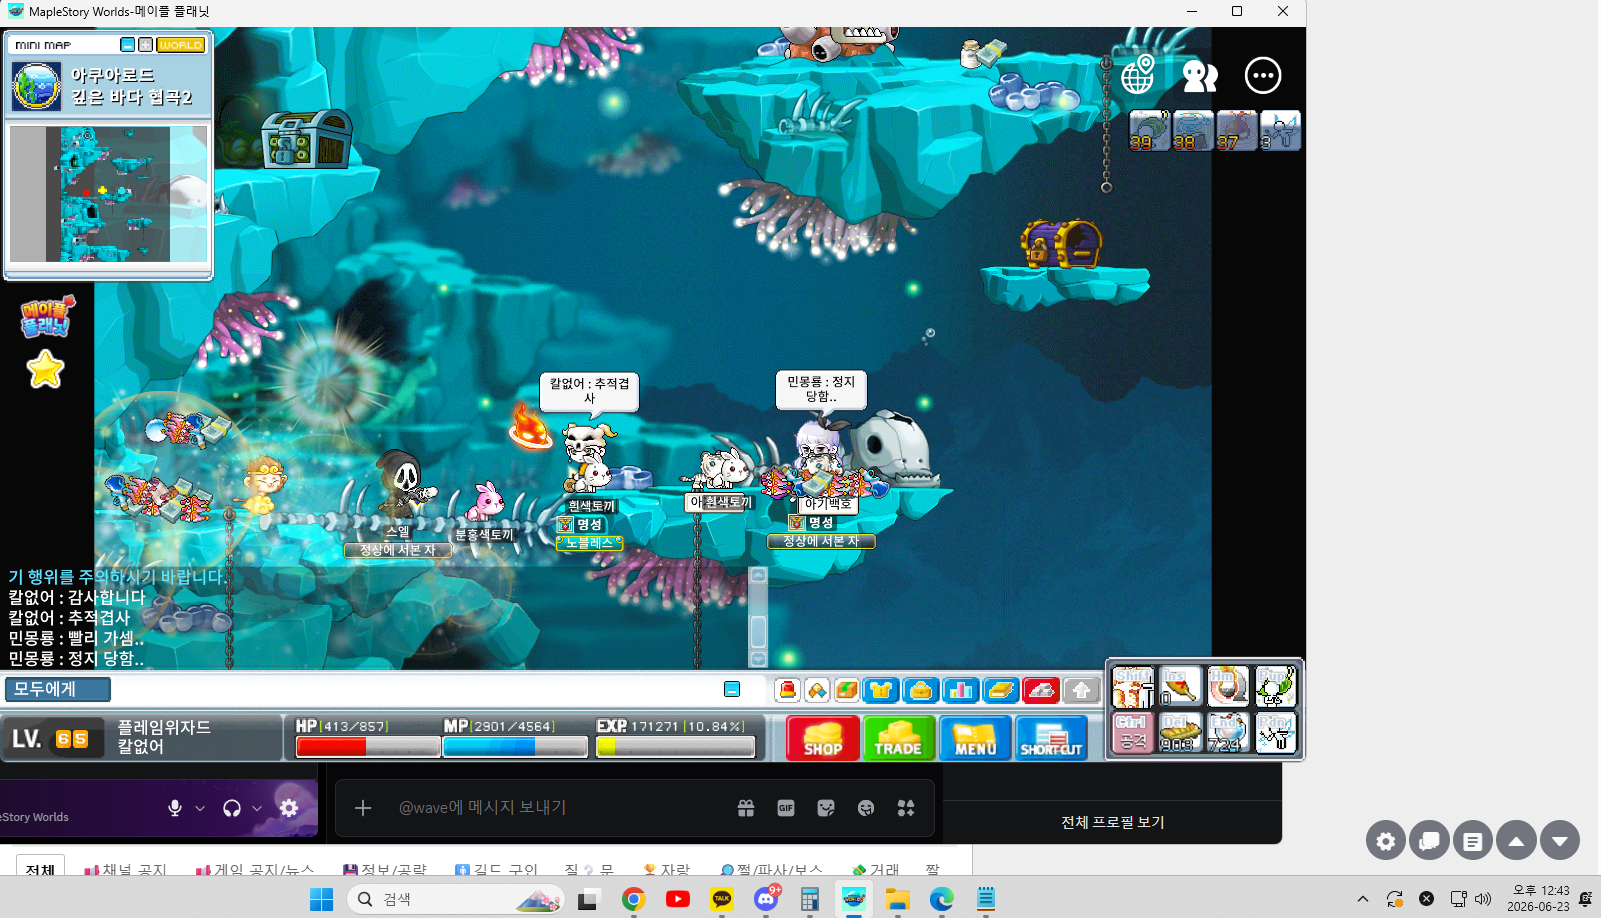This screenshot has height=918, width=1601.
Task: Select the chat target '모두에게' dropdown
Action: pos(58,689)
